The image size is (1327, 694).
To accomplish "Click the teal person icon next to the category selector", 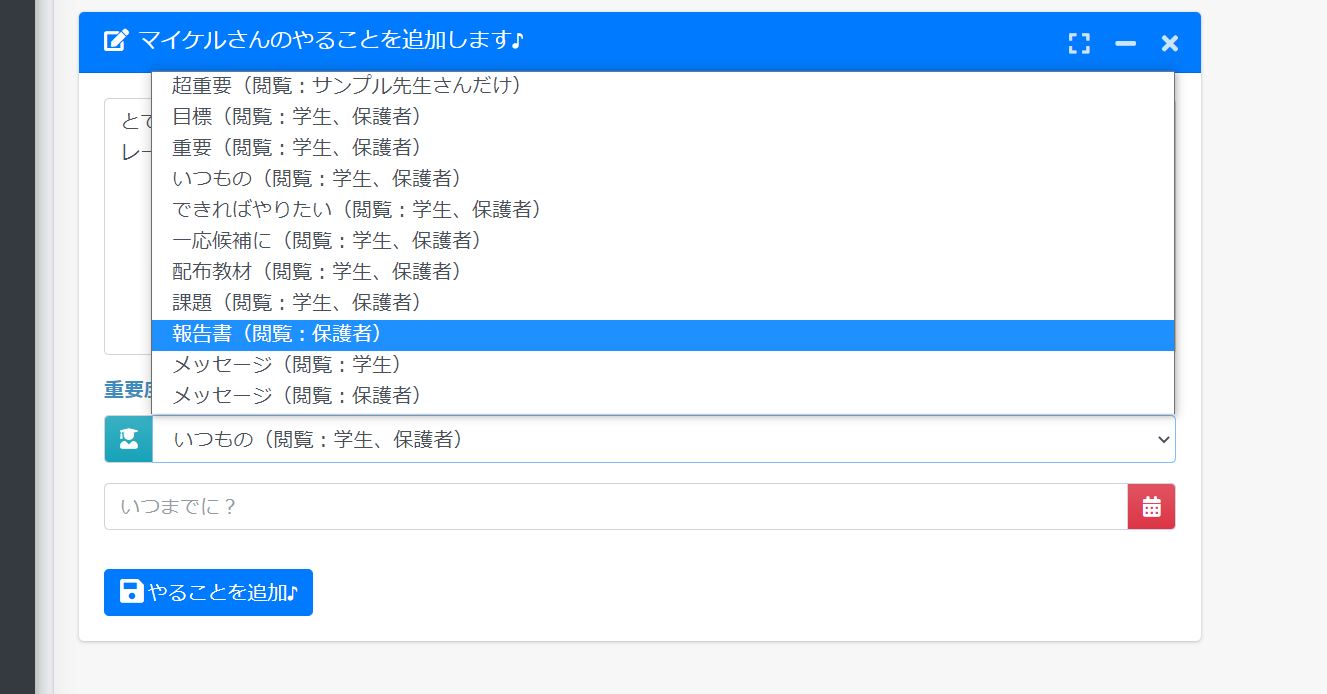I will click(x=126, y=438).
